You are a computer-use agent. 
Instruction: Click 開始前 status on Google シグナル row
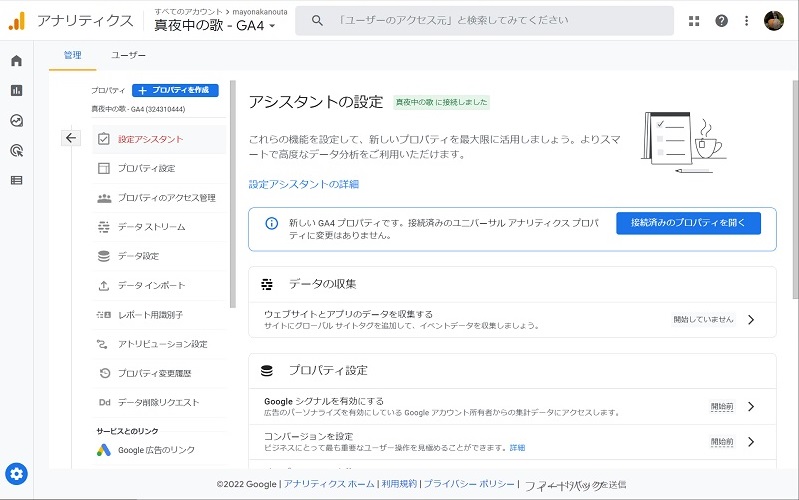[722, 406]
